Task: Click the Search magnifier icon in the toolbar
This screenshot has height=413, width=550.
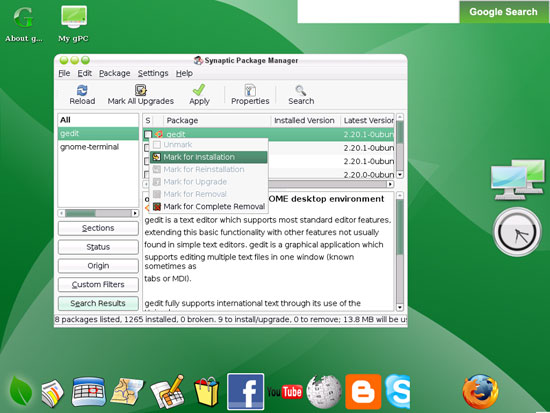Action: (x=301, y=90)
